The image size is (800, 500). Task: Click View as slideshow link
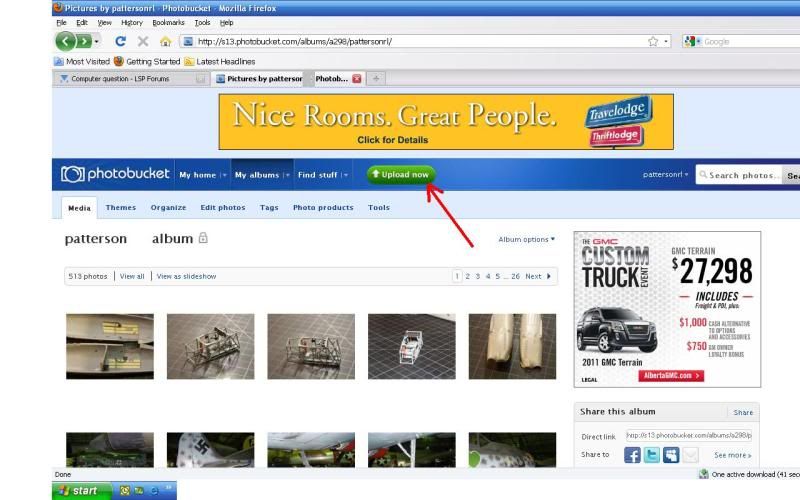tap(186, 276)
